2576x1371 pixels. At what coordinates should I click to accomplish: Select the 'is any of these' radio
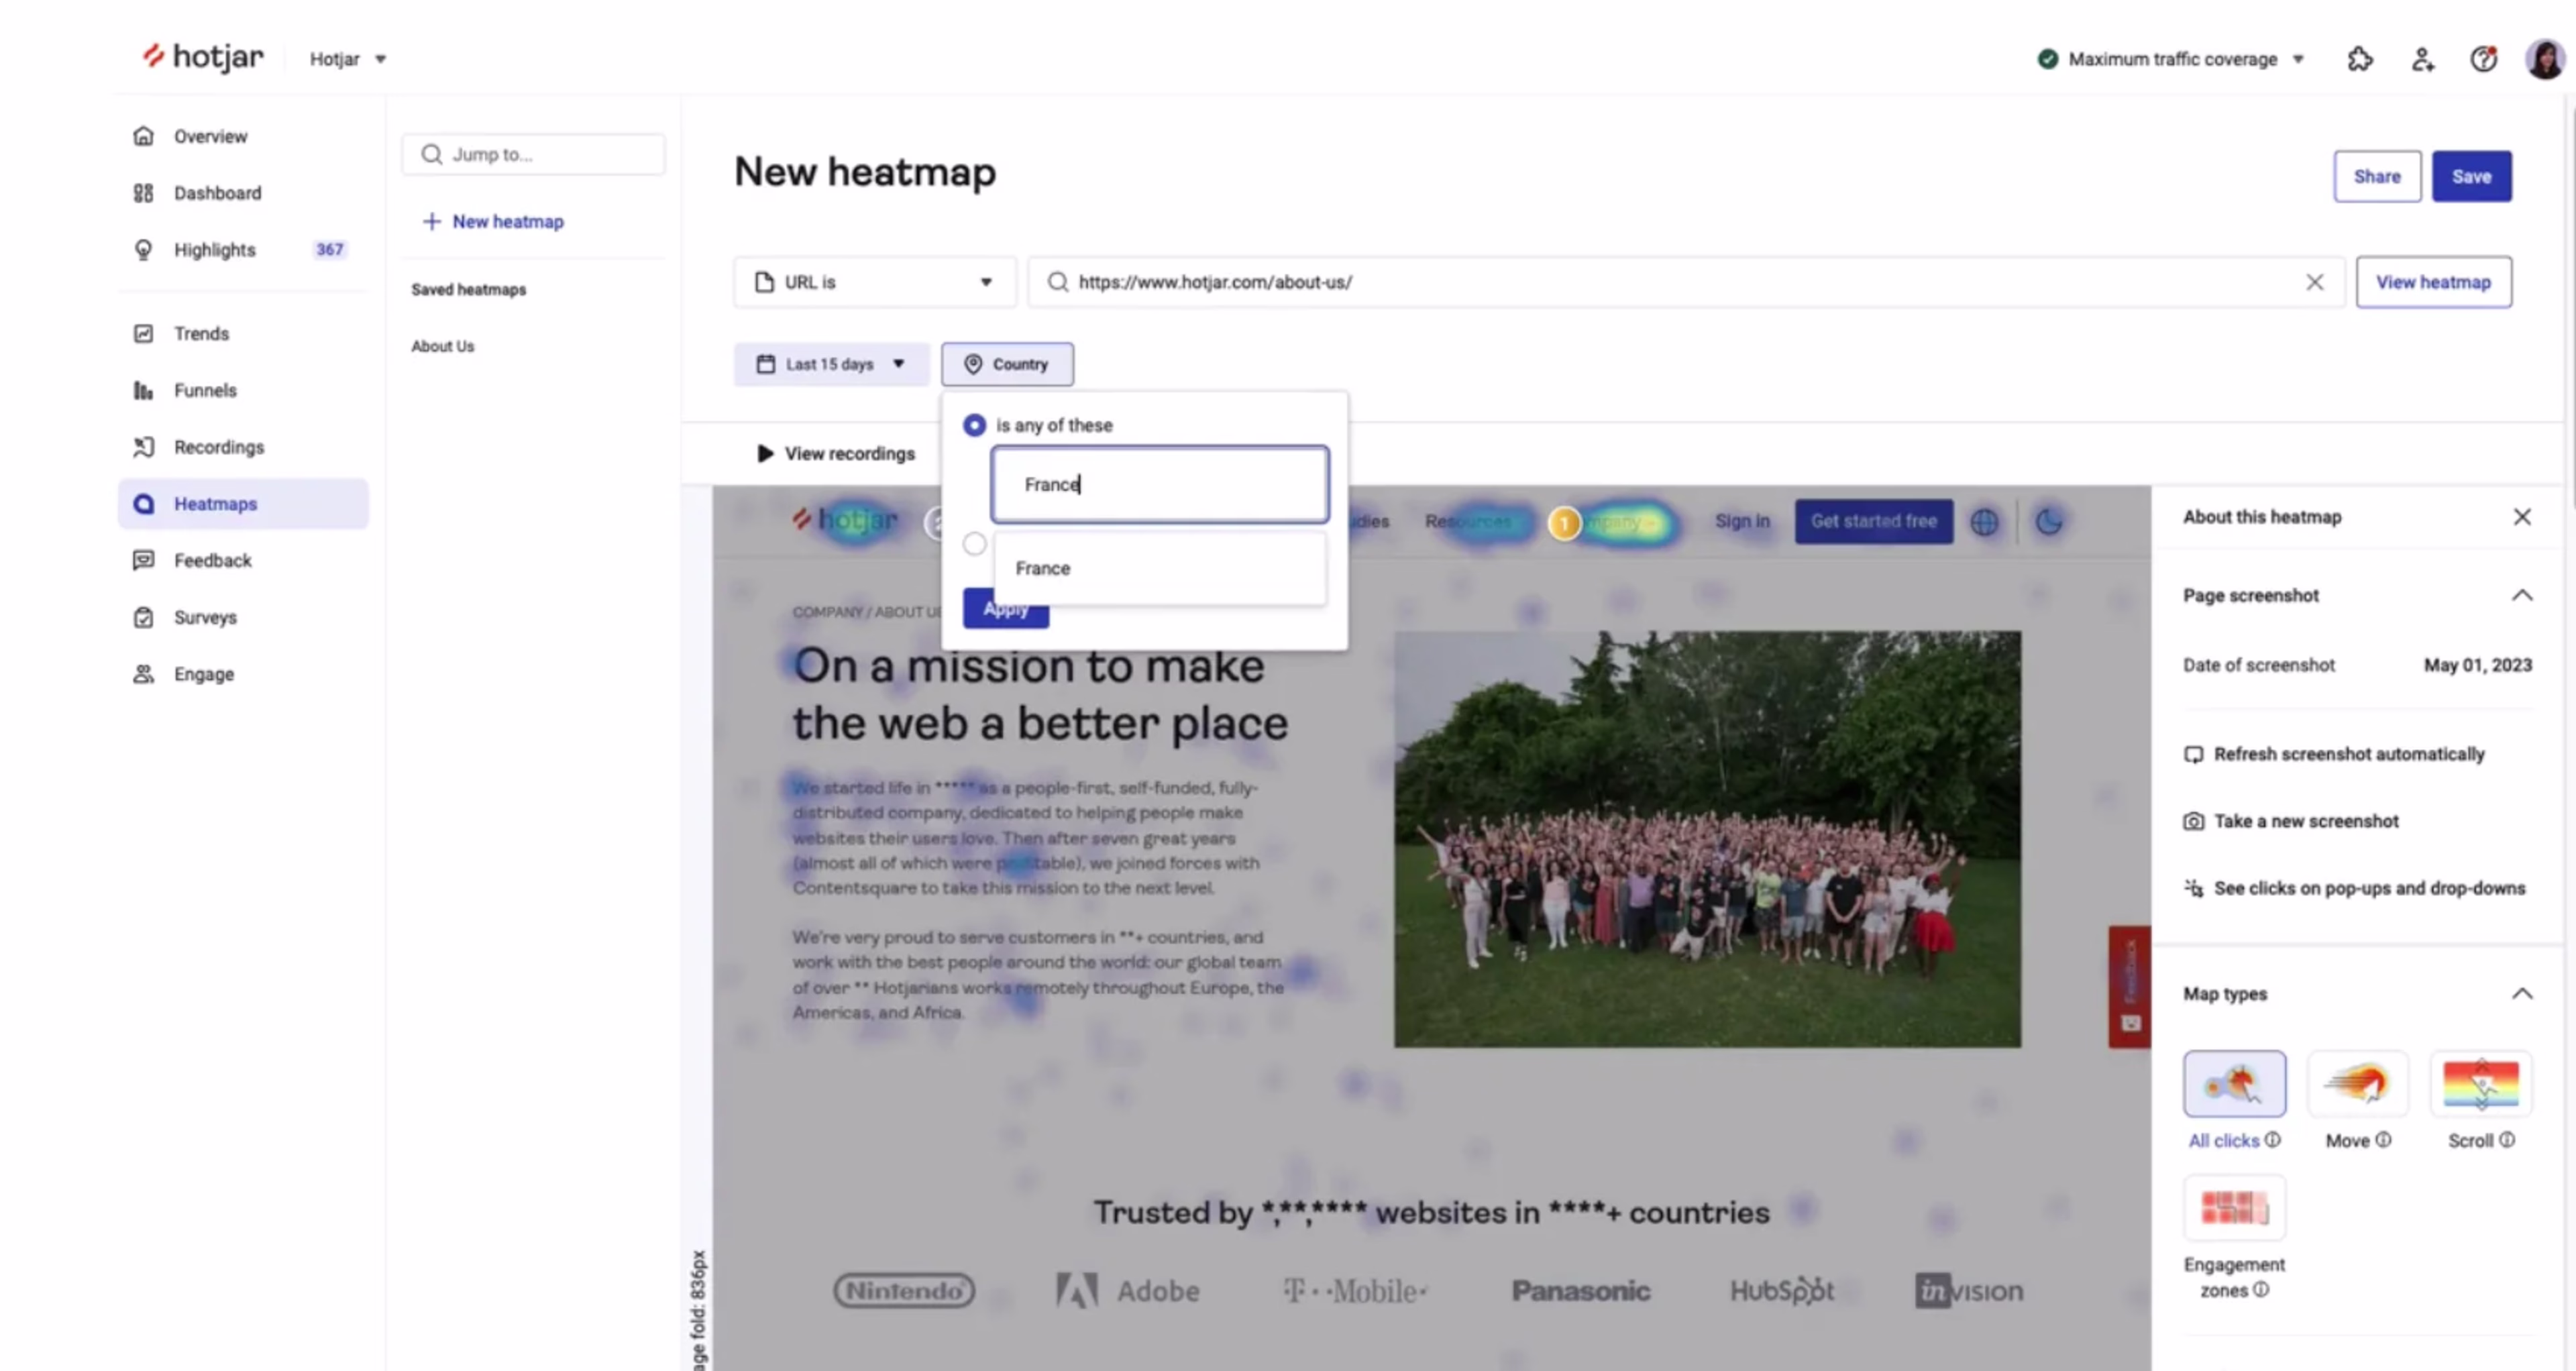(974, 425)
